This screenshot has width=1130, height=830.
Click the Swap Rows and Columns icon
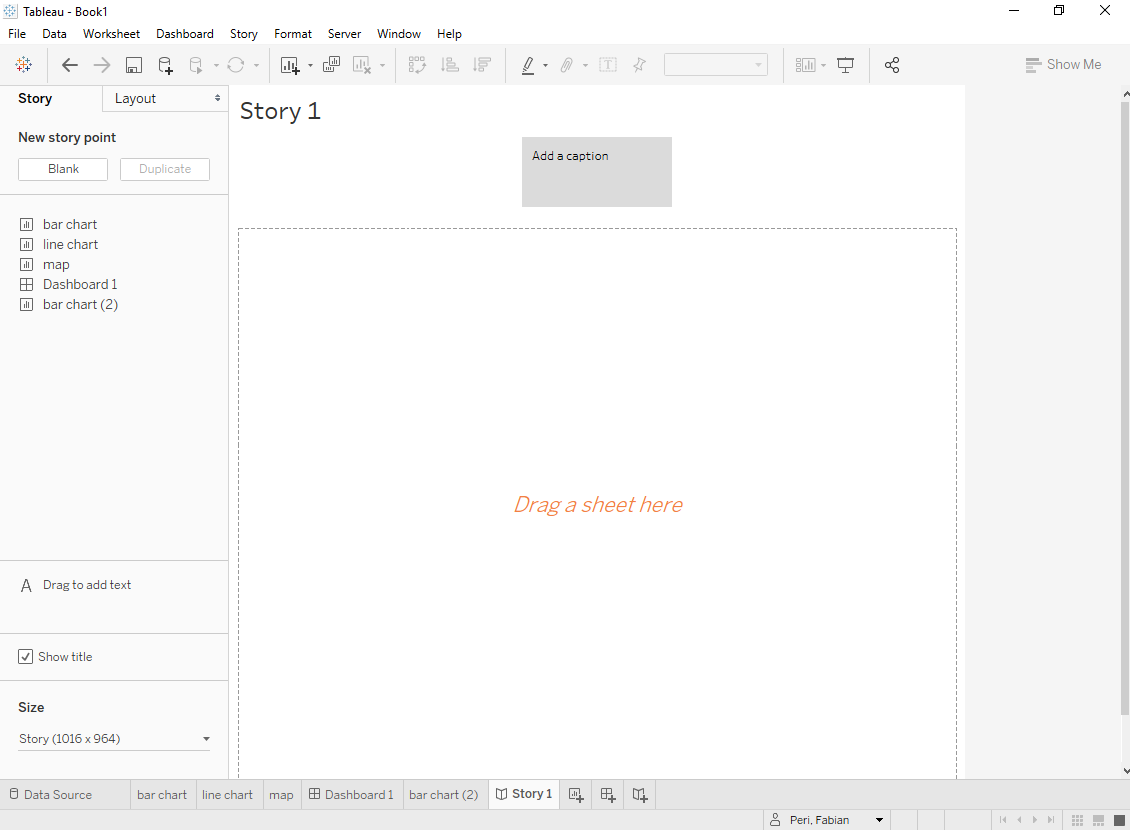coord(417,65)
